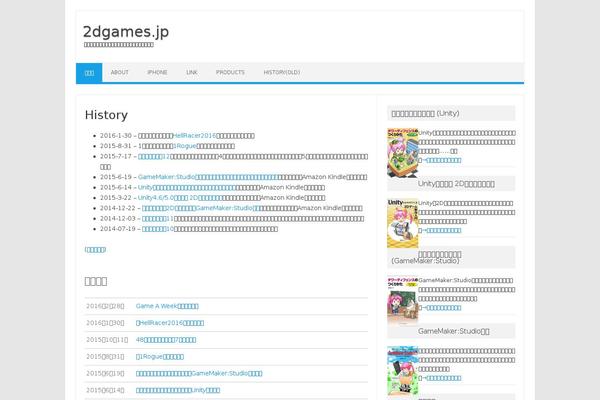Click the first Unity book cover thumbnail

403,153
